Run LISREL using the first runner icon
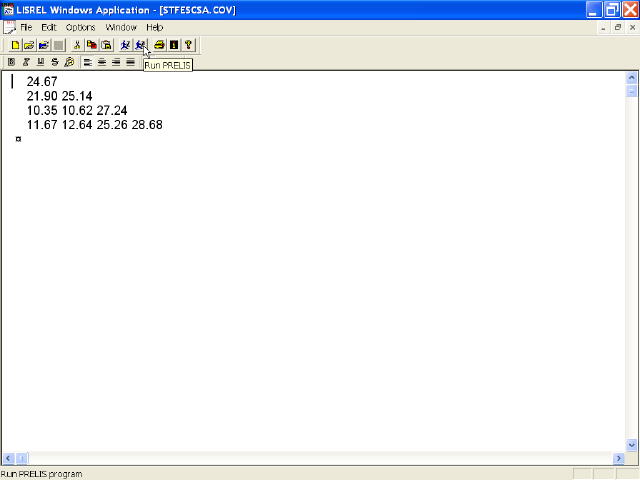The image size is (640, 480). 125,45
